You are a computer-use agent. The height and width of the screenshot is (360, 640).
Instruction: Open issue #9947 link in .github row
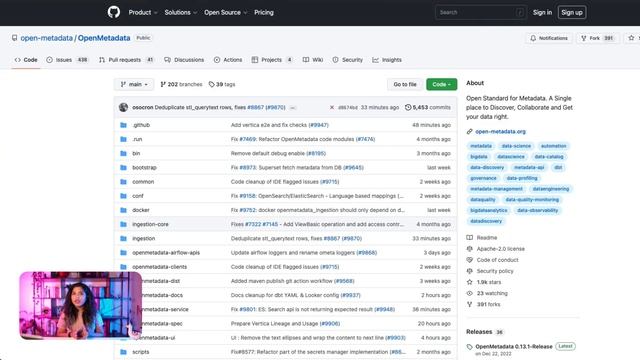point(319,125)
